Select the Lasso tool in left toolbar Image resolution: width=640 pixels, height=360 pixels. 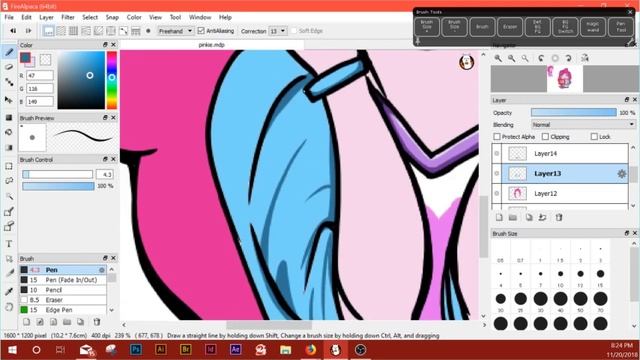tap(9, 181)
